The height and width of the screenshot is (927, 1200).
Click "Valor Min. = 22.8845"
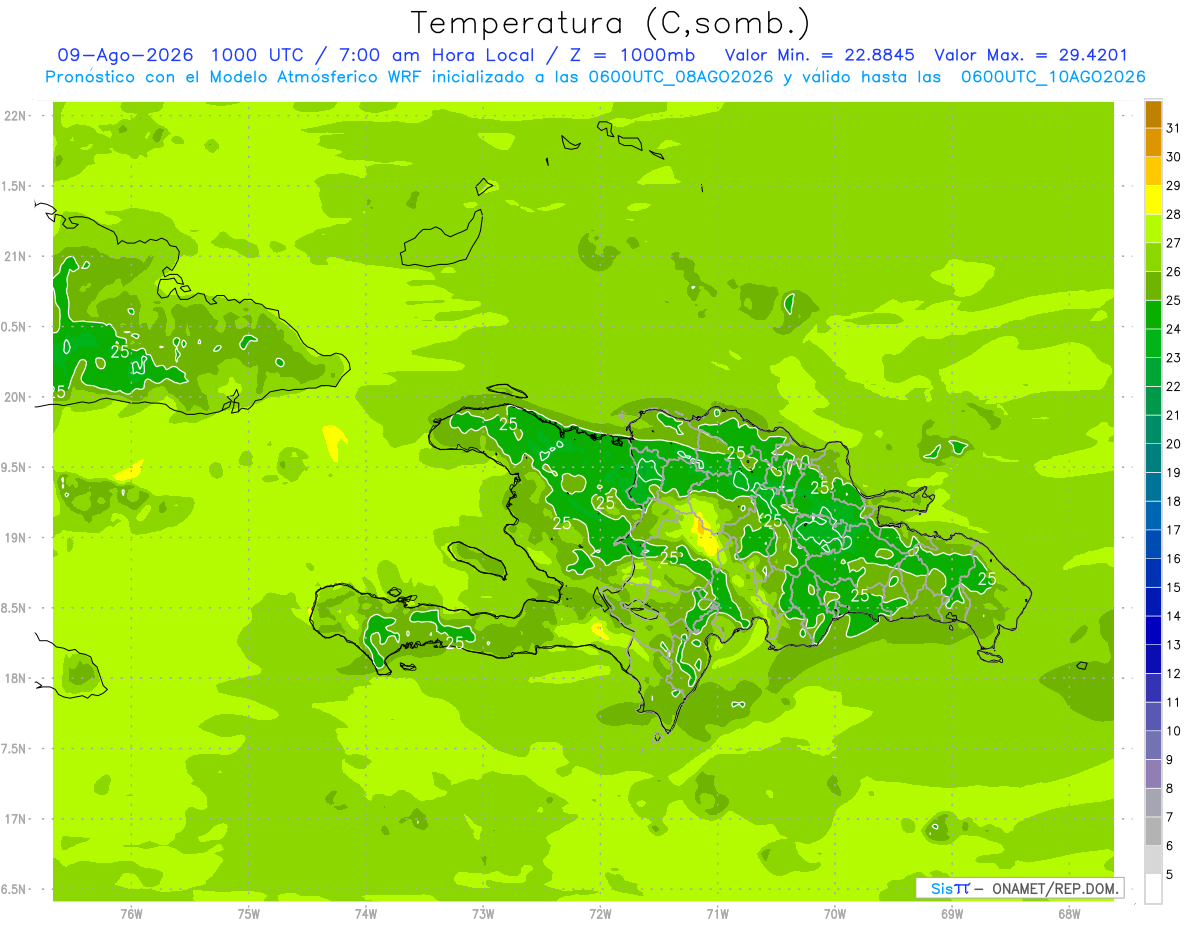pyautogui.click(x=820, y=55)
